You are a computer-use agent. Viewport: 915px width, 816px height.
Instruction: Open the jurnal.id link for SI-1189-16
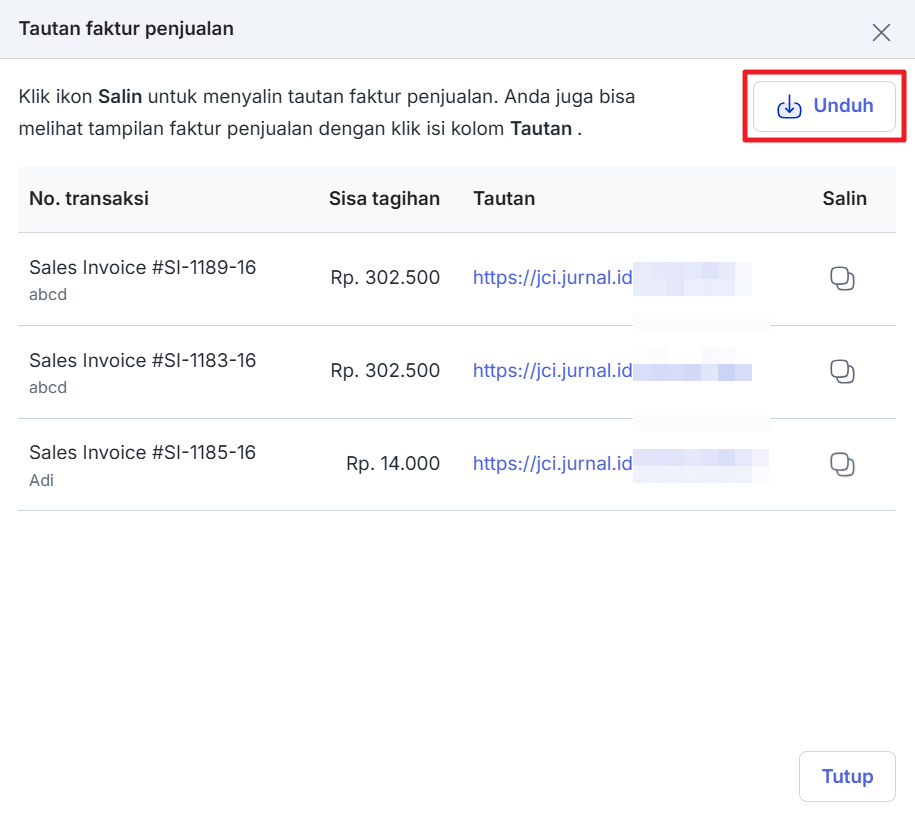552,278
